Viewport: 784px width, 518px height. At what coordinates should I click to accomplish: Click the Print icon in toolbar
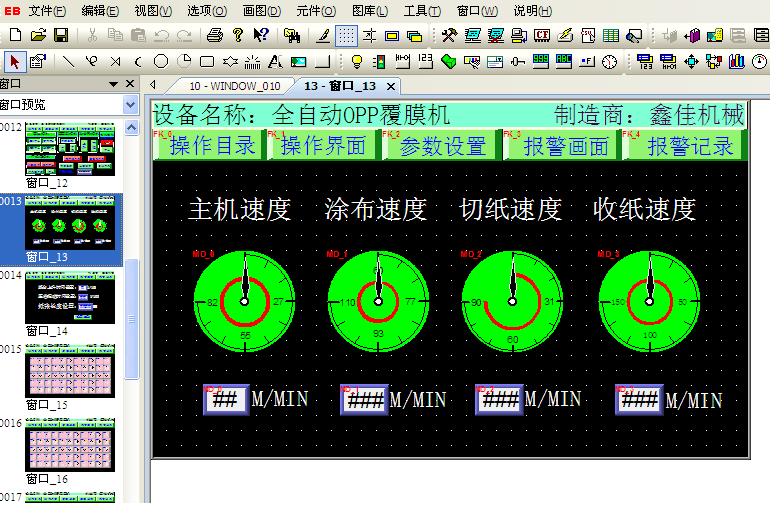tap(214, 36)
